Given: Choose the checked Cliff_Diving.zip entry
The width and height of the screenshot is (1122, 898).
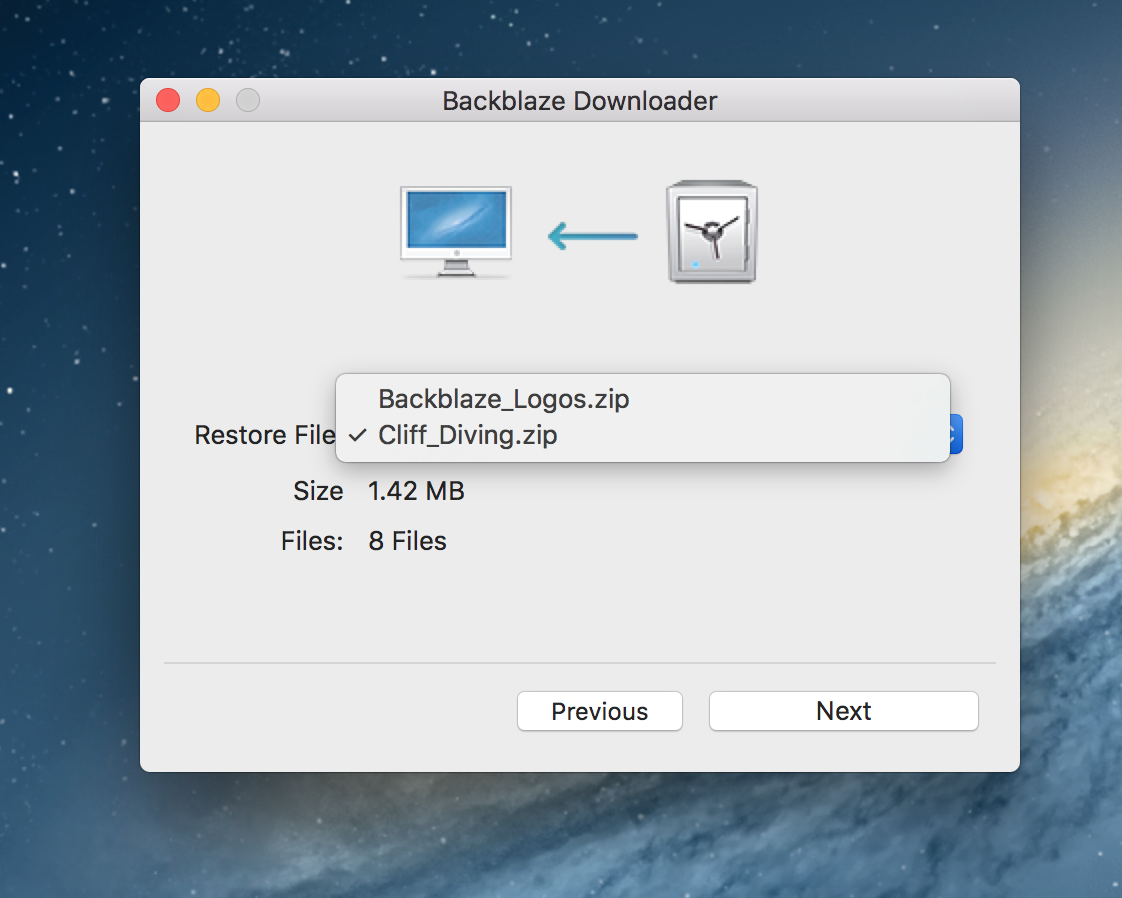Looking at the screenshot, I should click(x=643, y=435).
